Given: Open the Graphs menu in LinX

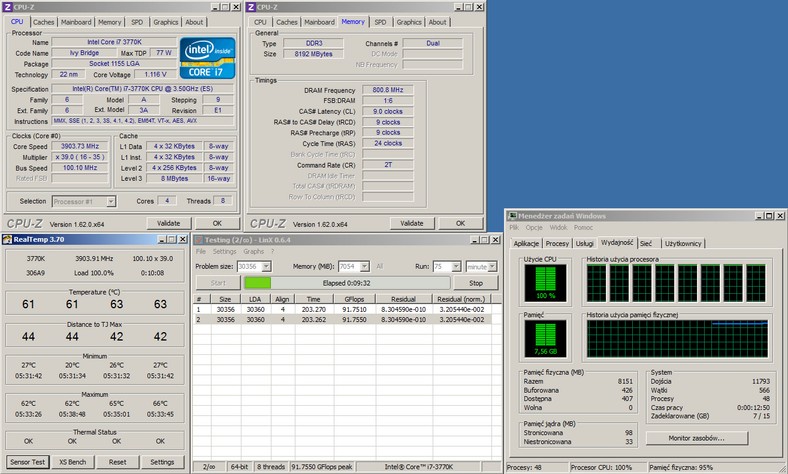Looking at the screenshot, I should point(253,251).
